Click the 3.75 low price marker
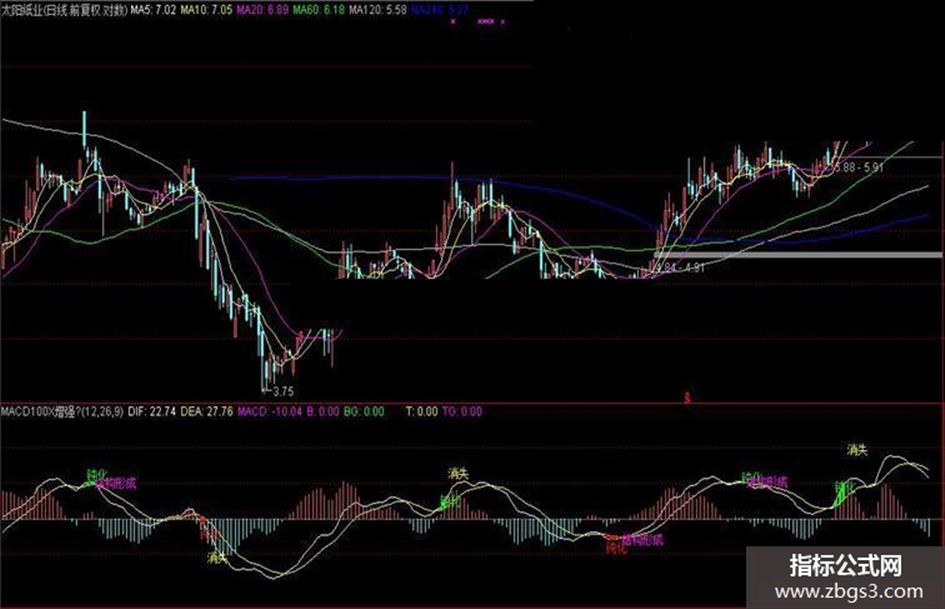Viewport: 945px width, 609px height. point(283,391)
